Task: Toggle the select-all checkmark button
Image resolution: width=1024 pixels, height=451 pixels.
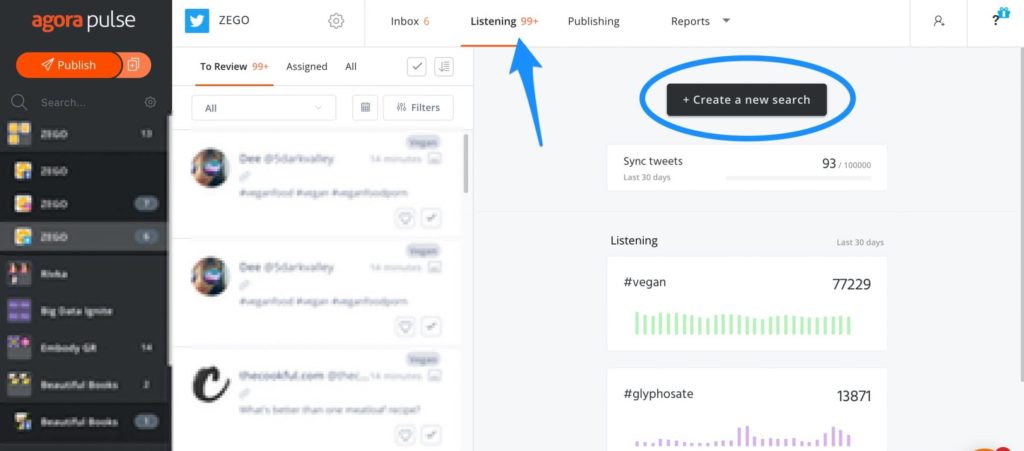Action: 417,67
